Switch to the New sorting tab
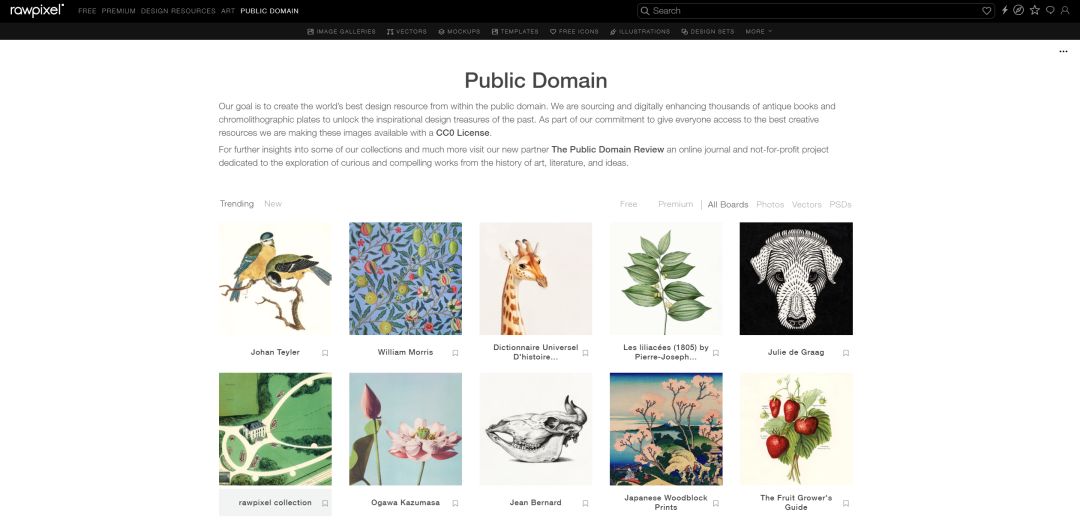 273,204
